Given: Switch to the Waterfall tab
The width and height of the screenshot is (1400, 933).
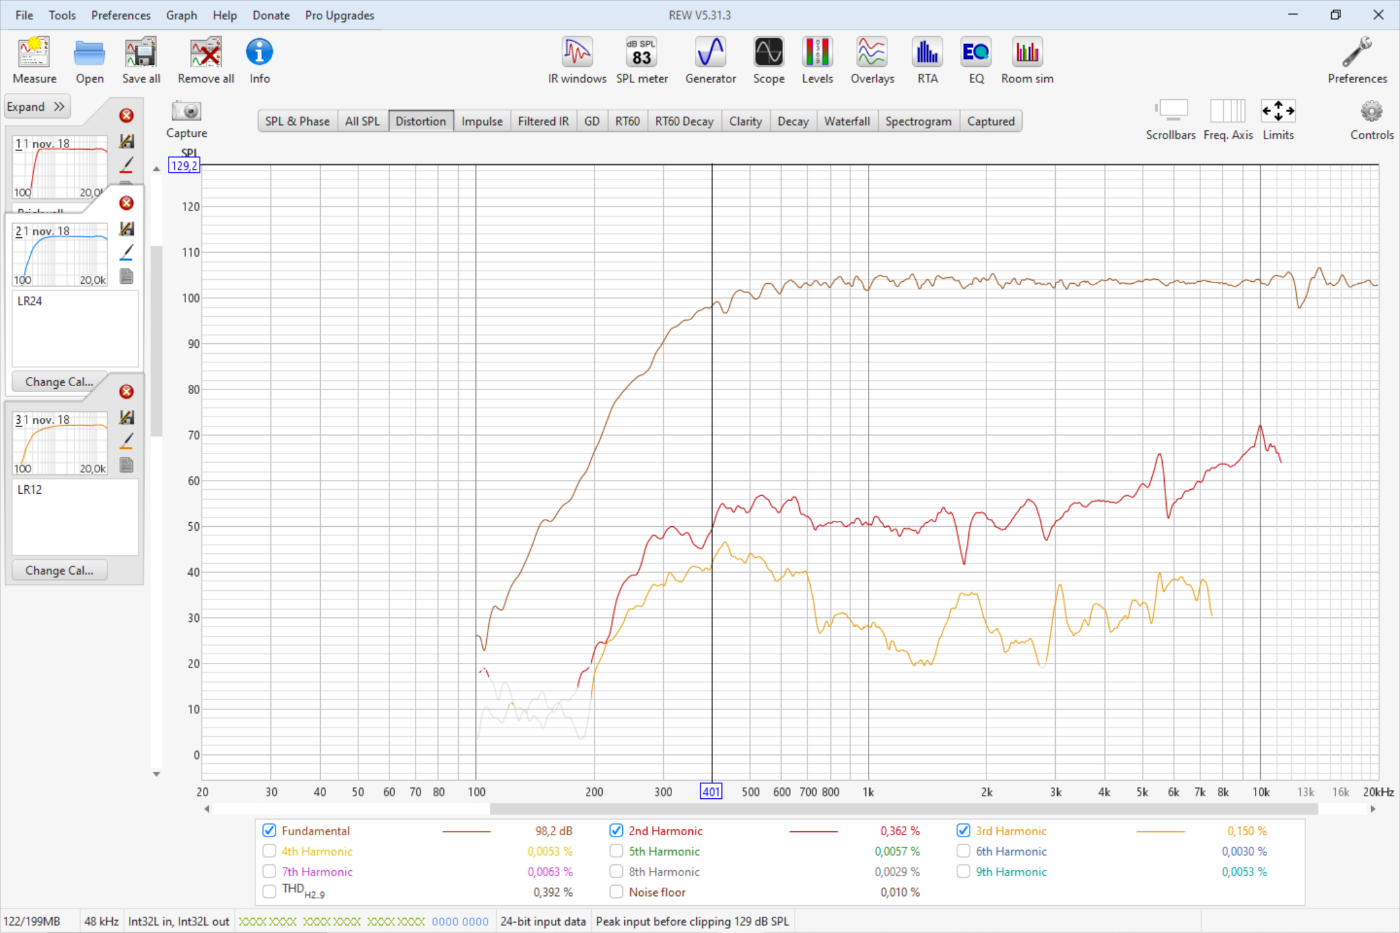Looking at the screenshot, I should coord(846,121).
